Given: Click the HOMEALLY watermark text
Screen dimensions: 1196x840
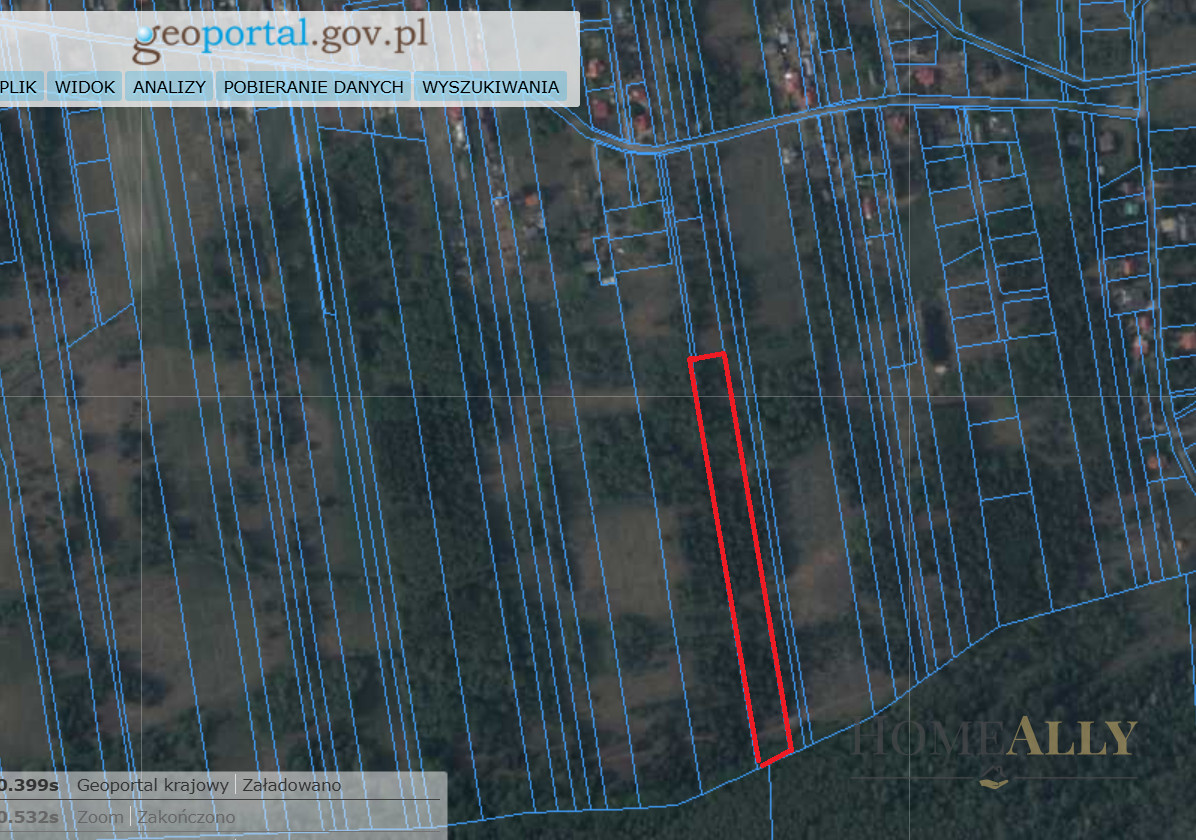Looking at the screenshot, I should coord(994,739).
